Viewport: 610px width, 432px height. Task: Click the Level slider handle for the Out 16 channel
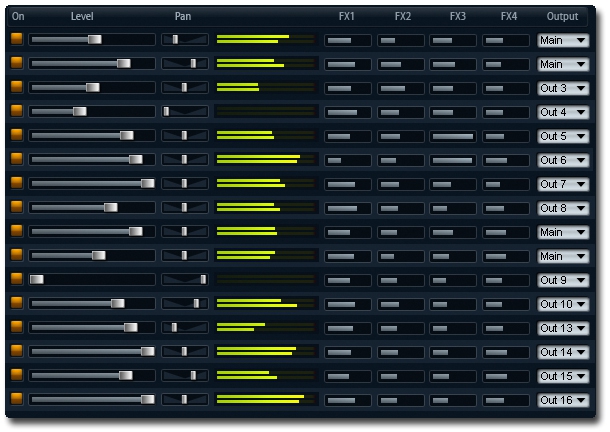pos(148,400)
